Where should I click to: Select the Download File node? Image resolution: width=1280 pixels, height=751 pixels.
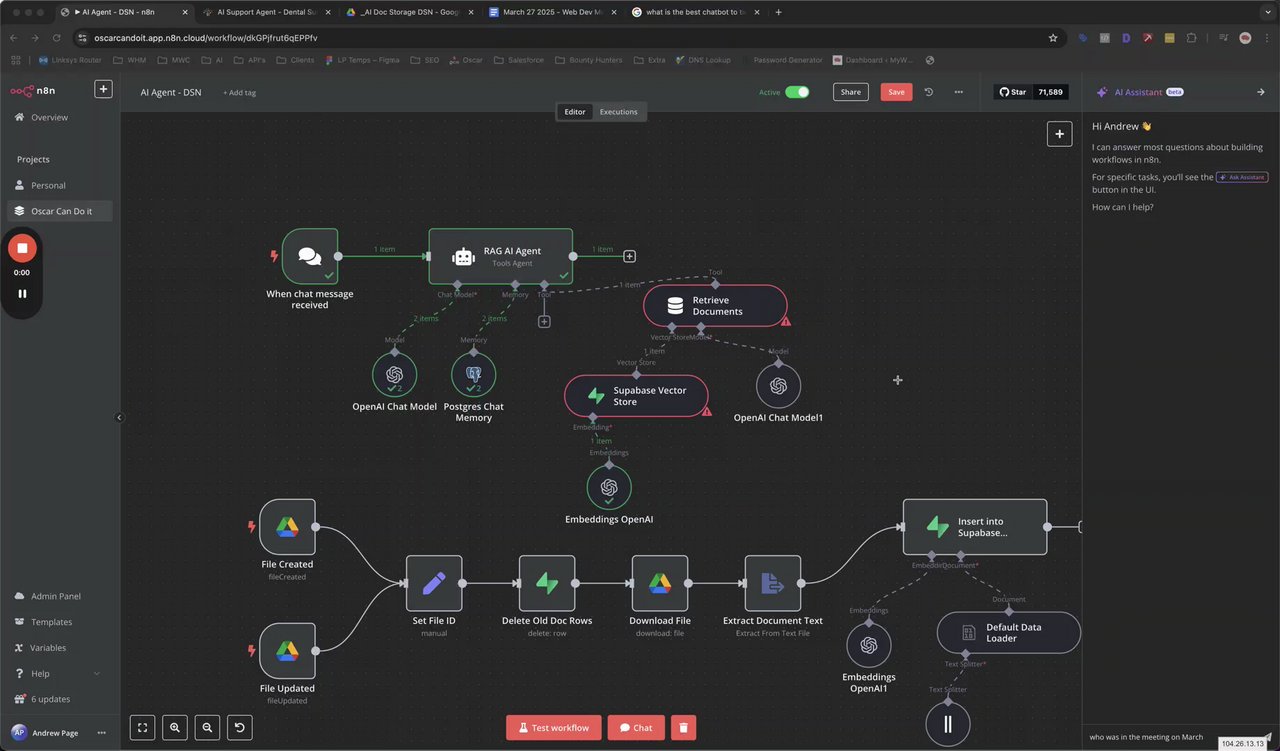[x=660, y=583]
